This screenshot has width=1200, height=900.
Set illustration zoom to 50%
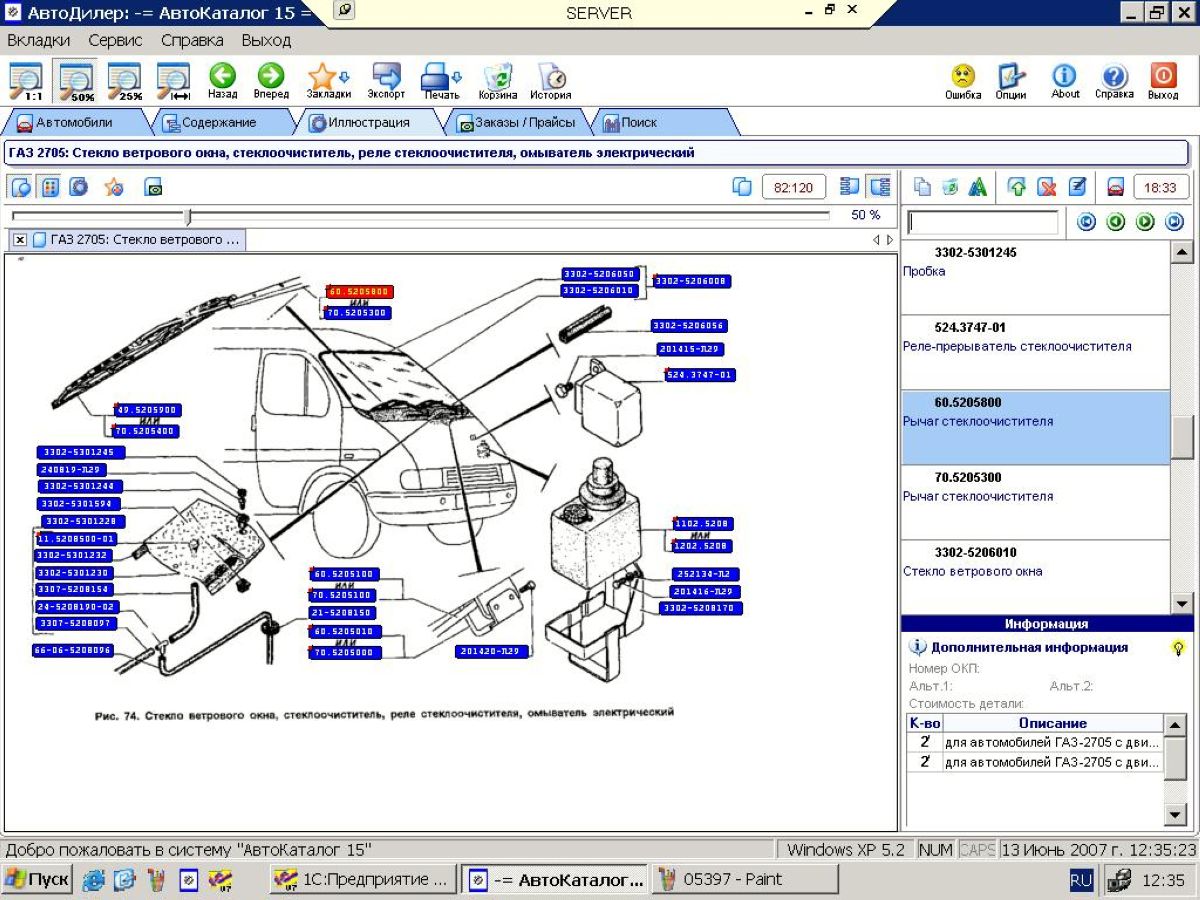click(77, 79)
